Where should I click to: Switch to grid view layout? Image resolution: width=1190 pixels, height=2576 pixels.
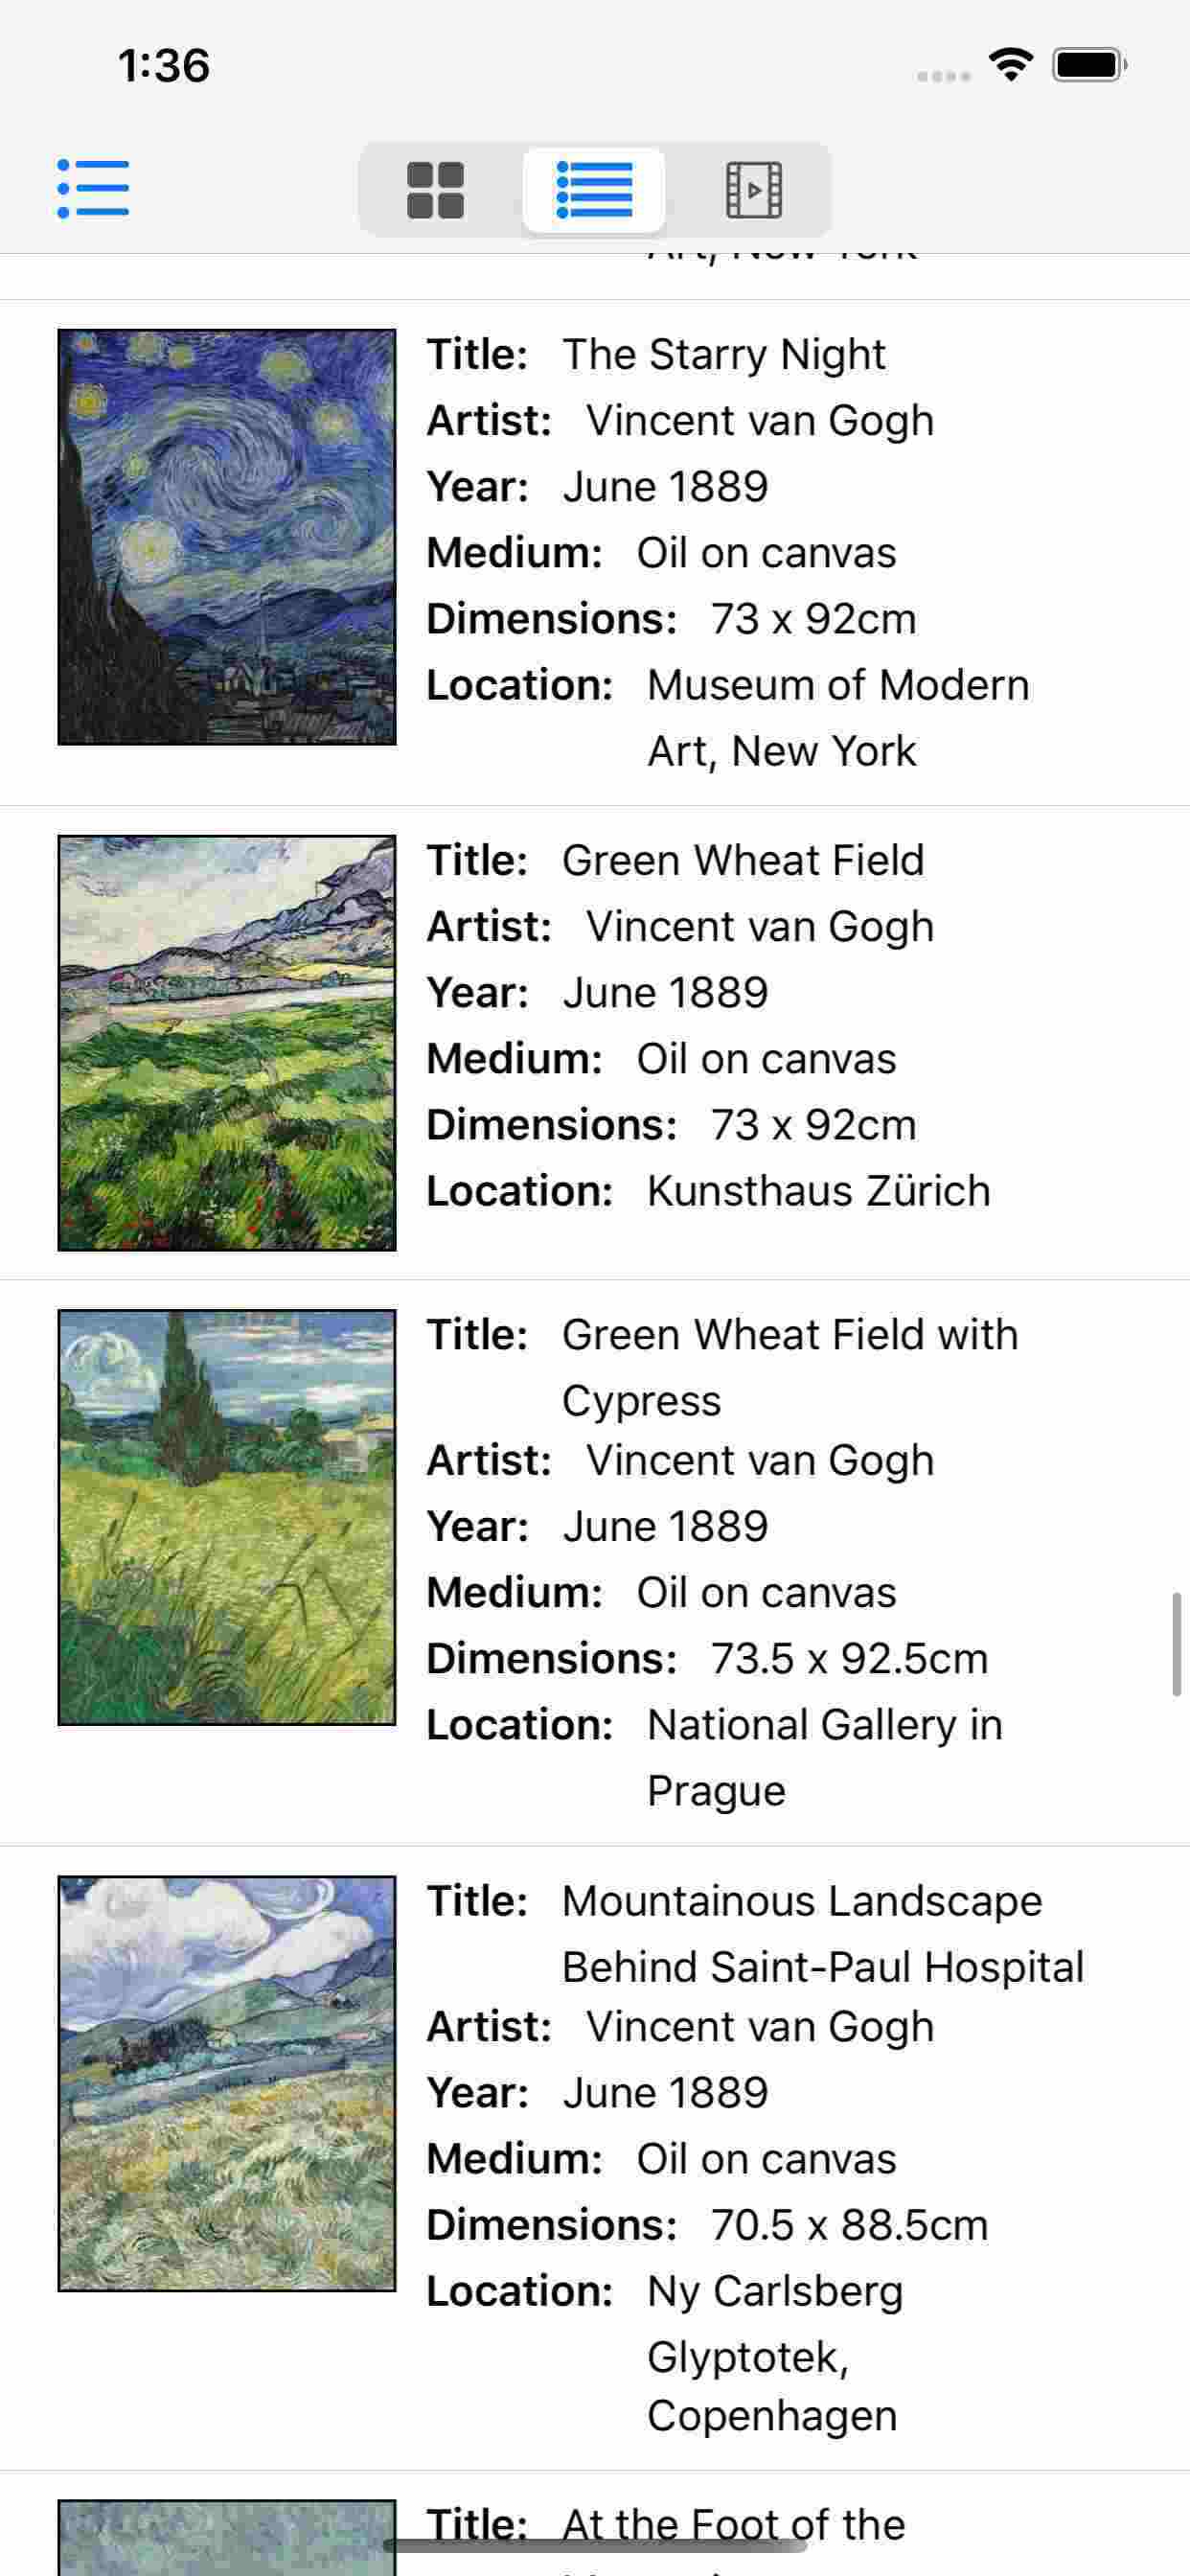(435, 189)
